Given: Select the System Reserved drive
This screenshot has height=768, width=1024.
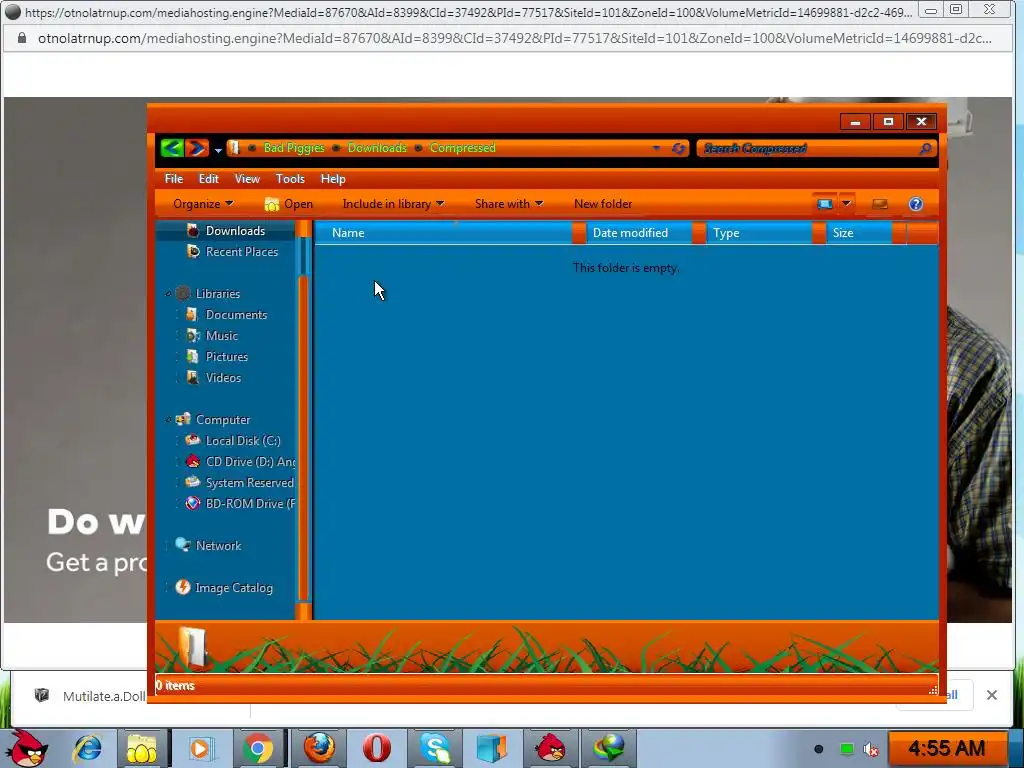Looking at the screenshot, I should tap(239, 483).
